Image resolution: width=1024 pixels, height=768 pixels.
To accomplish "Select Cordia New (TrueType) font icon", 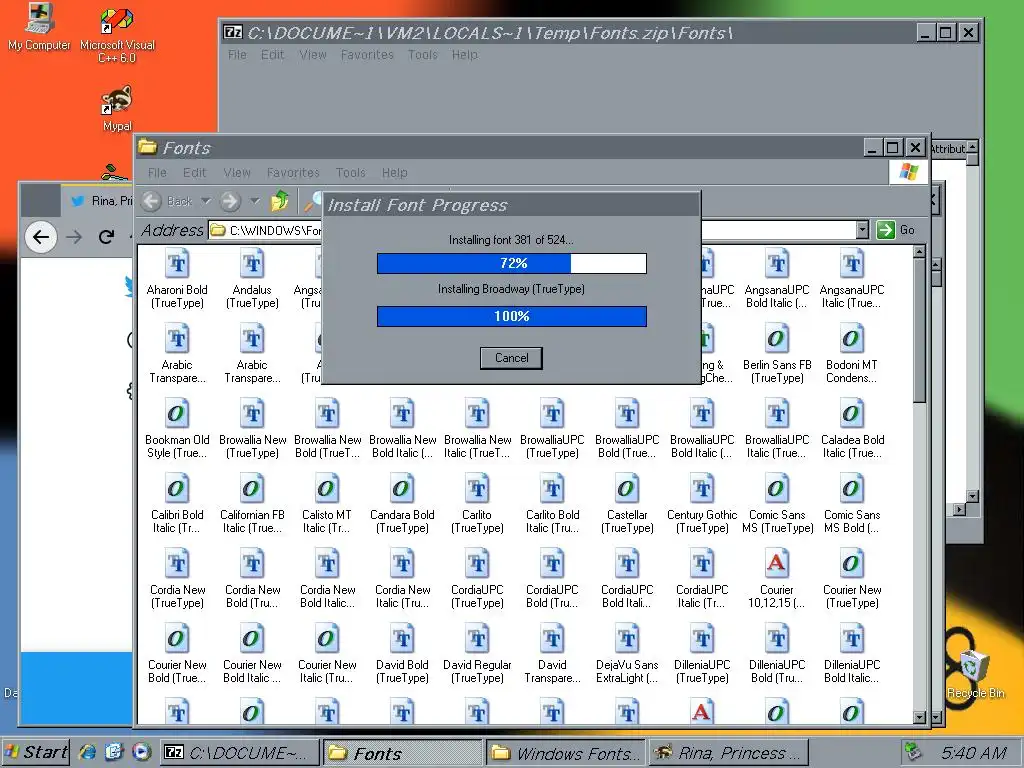I will (177, 563).
